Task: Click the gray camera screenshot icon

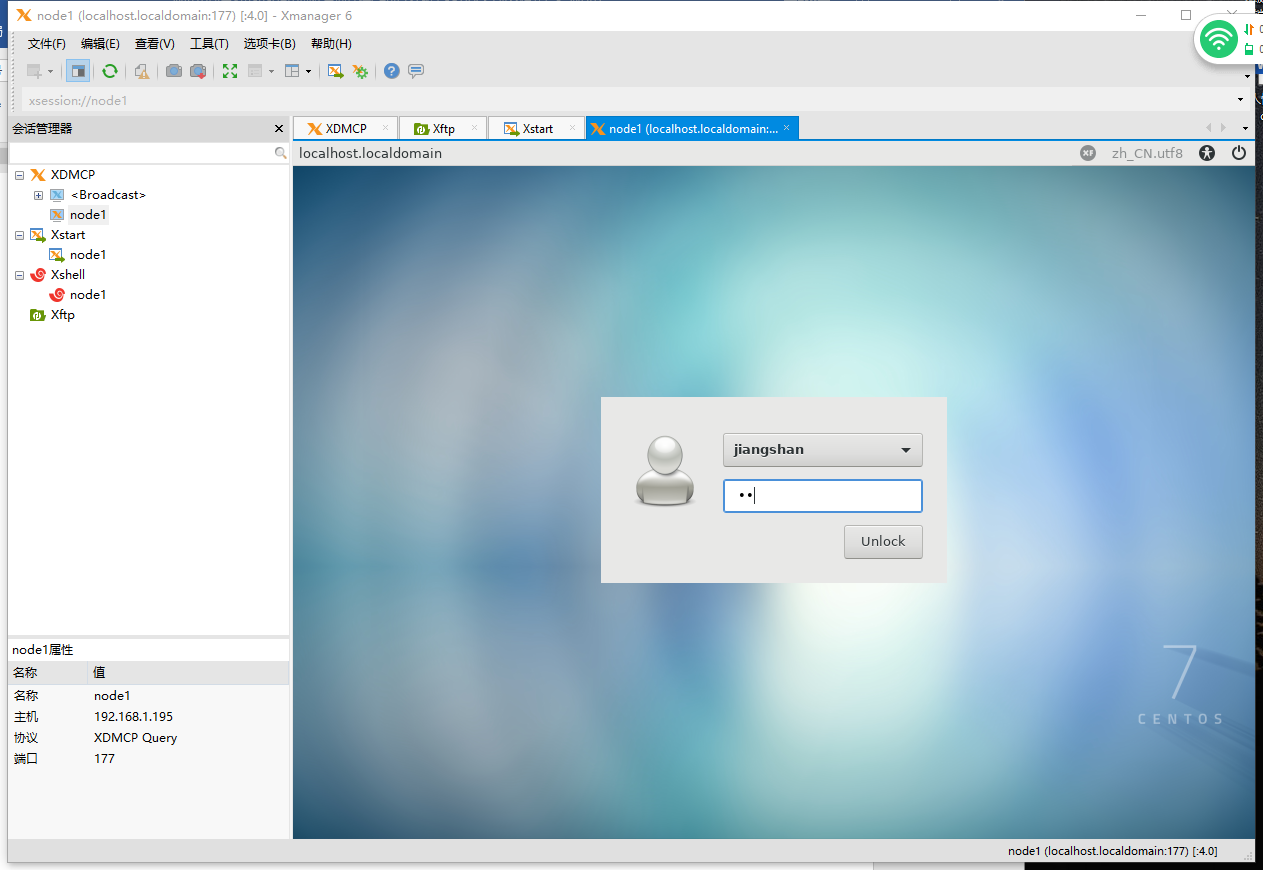Action: point(174,71)
